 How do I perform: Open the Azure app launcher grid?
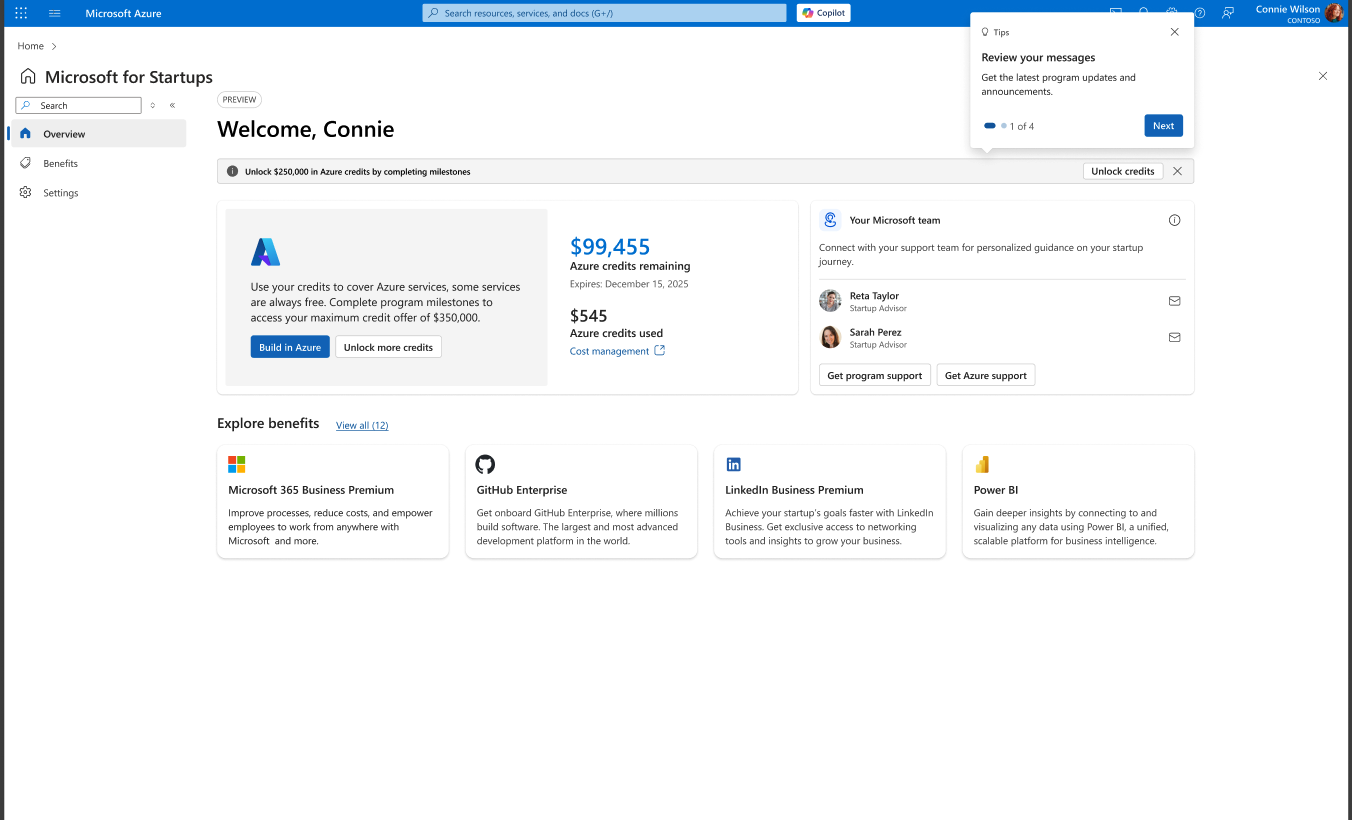coord(21,13)
